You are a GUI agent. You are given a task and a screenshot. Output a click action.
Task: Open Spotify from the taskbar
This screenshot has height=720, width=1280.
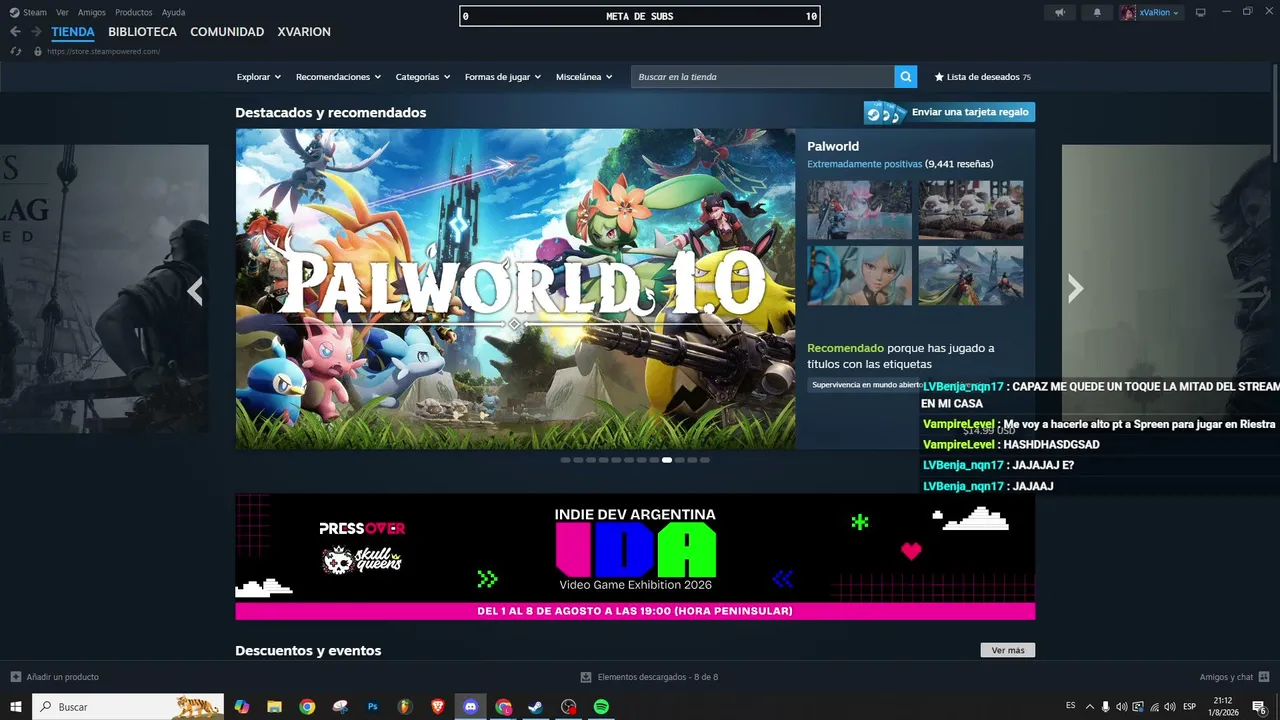[x=601, y=707]
